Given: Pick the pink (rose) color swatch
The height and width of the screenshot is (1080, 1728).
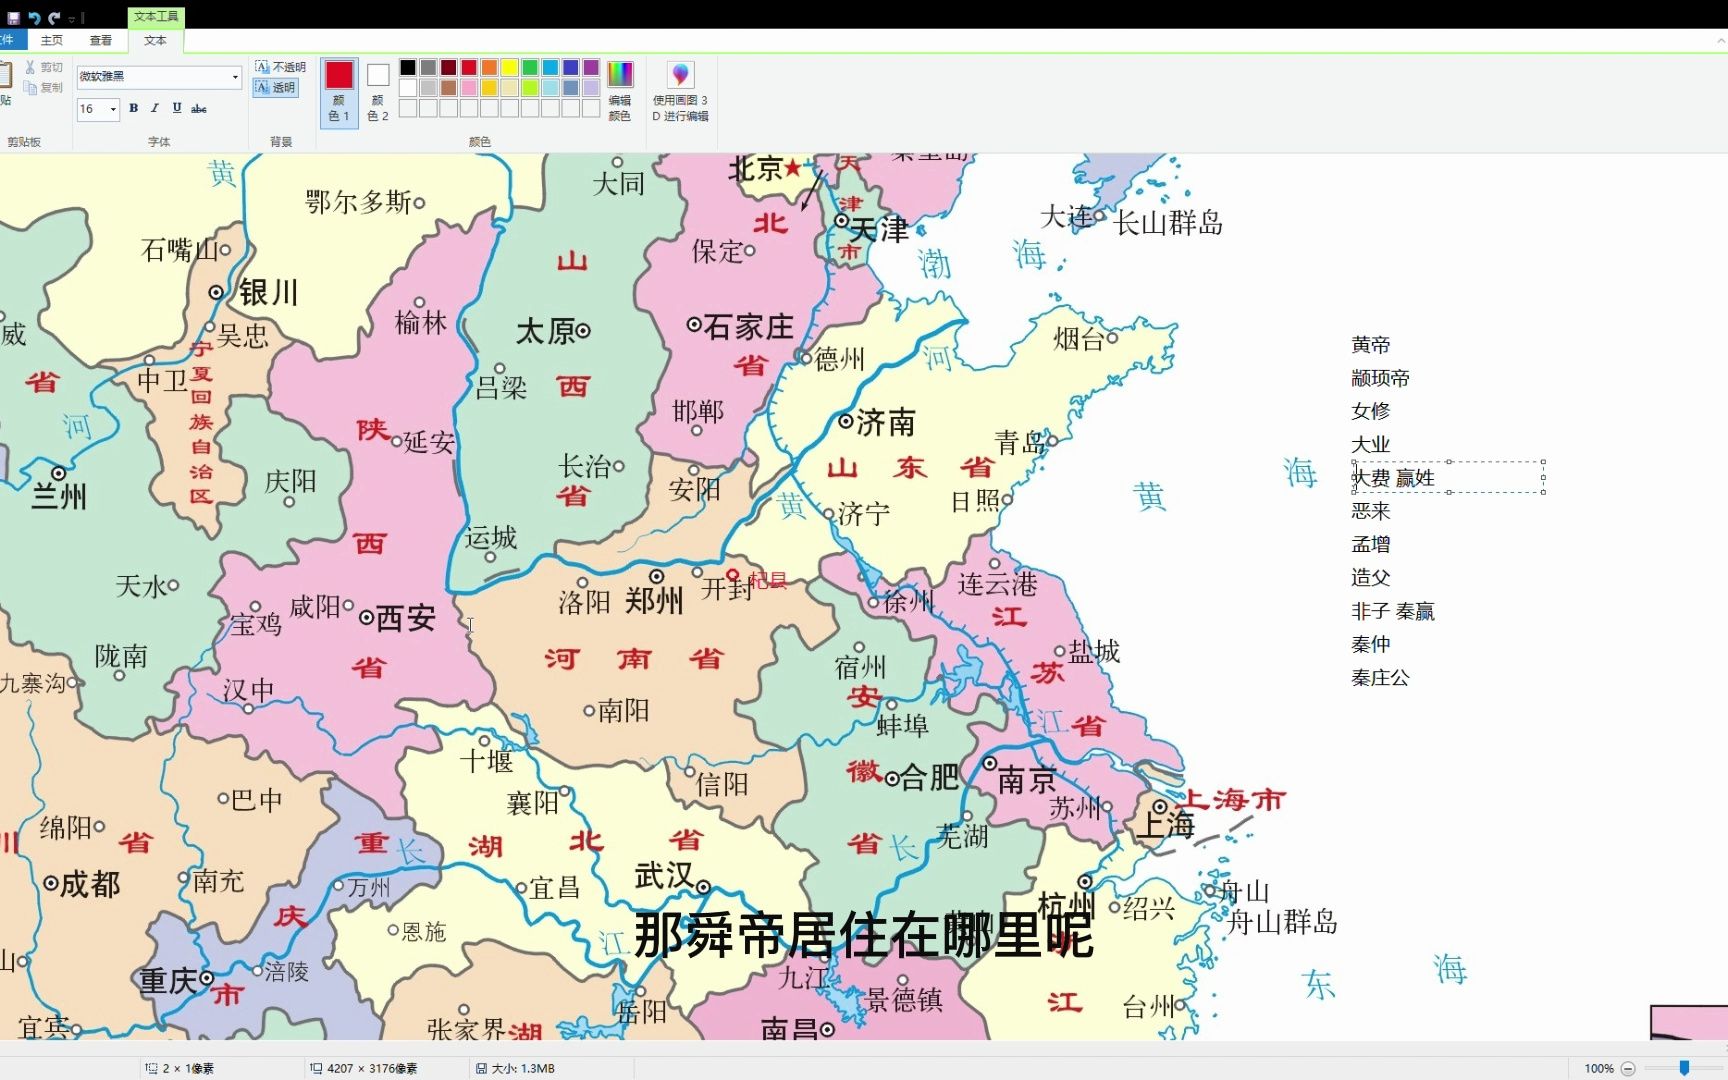Looking at the screenshot, I should [469, 88].
